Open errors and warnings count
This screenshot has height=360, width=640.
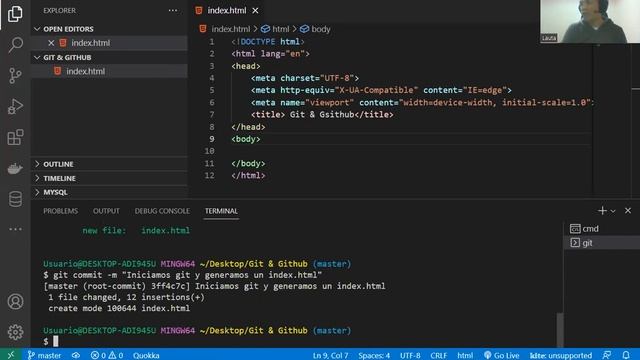coord(107,355)
